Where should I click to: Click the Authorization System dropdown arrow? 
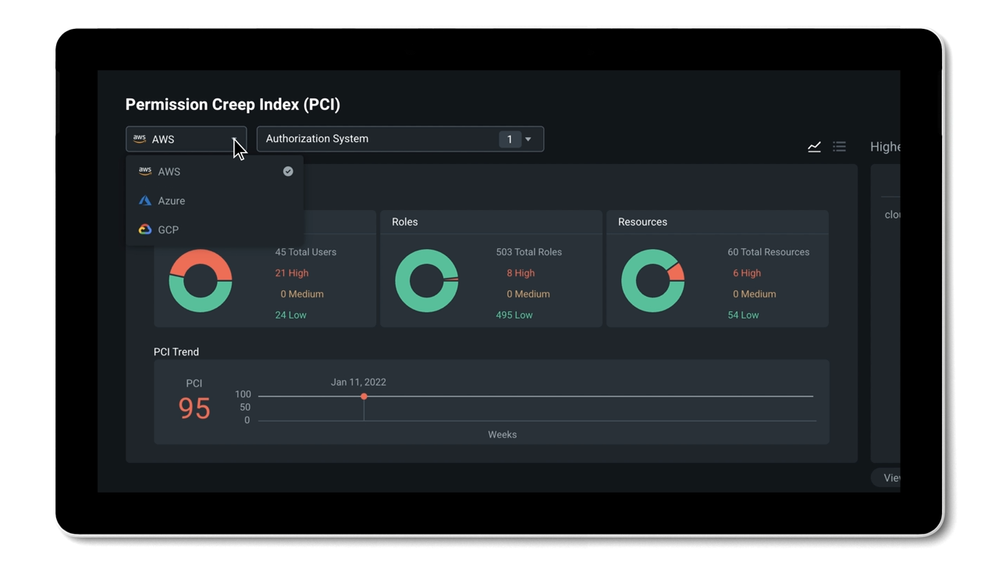coord(528,139)
